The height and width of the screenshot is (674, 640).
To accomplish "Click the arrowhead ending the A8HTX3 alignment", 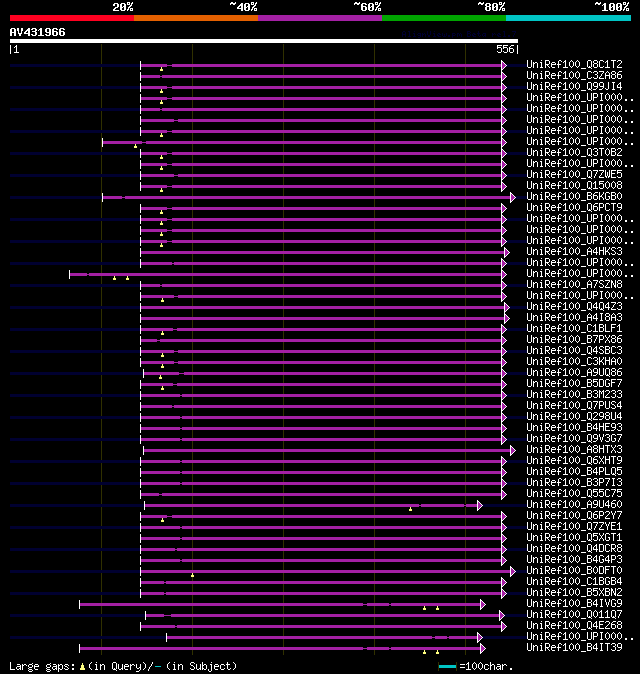I will (513, 450).
